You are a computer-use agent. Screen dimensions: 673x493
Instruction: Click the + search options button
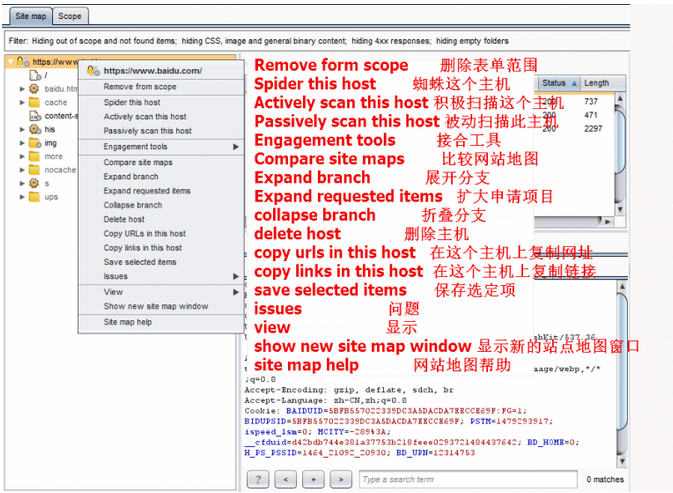(313, 480)
